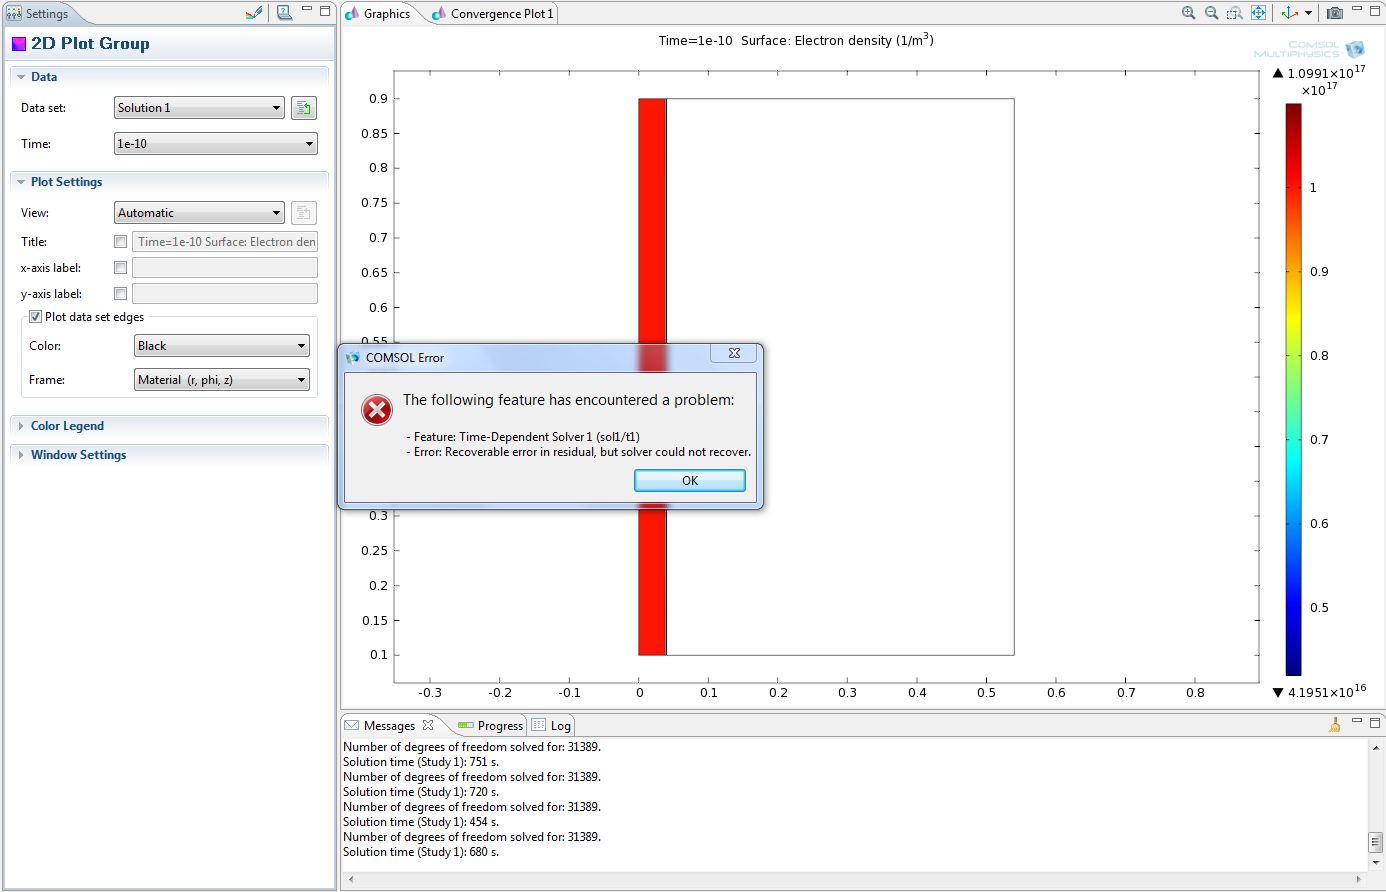Screen dimensions: 1386x892
Task: Expand the Color Legend section
Action: (67, 426)
